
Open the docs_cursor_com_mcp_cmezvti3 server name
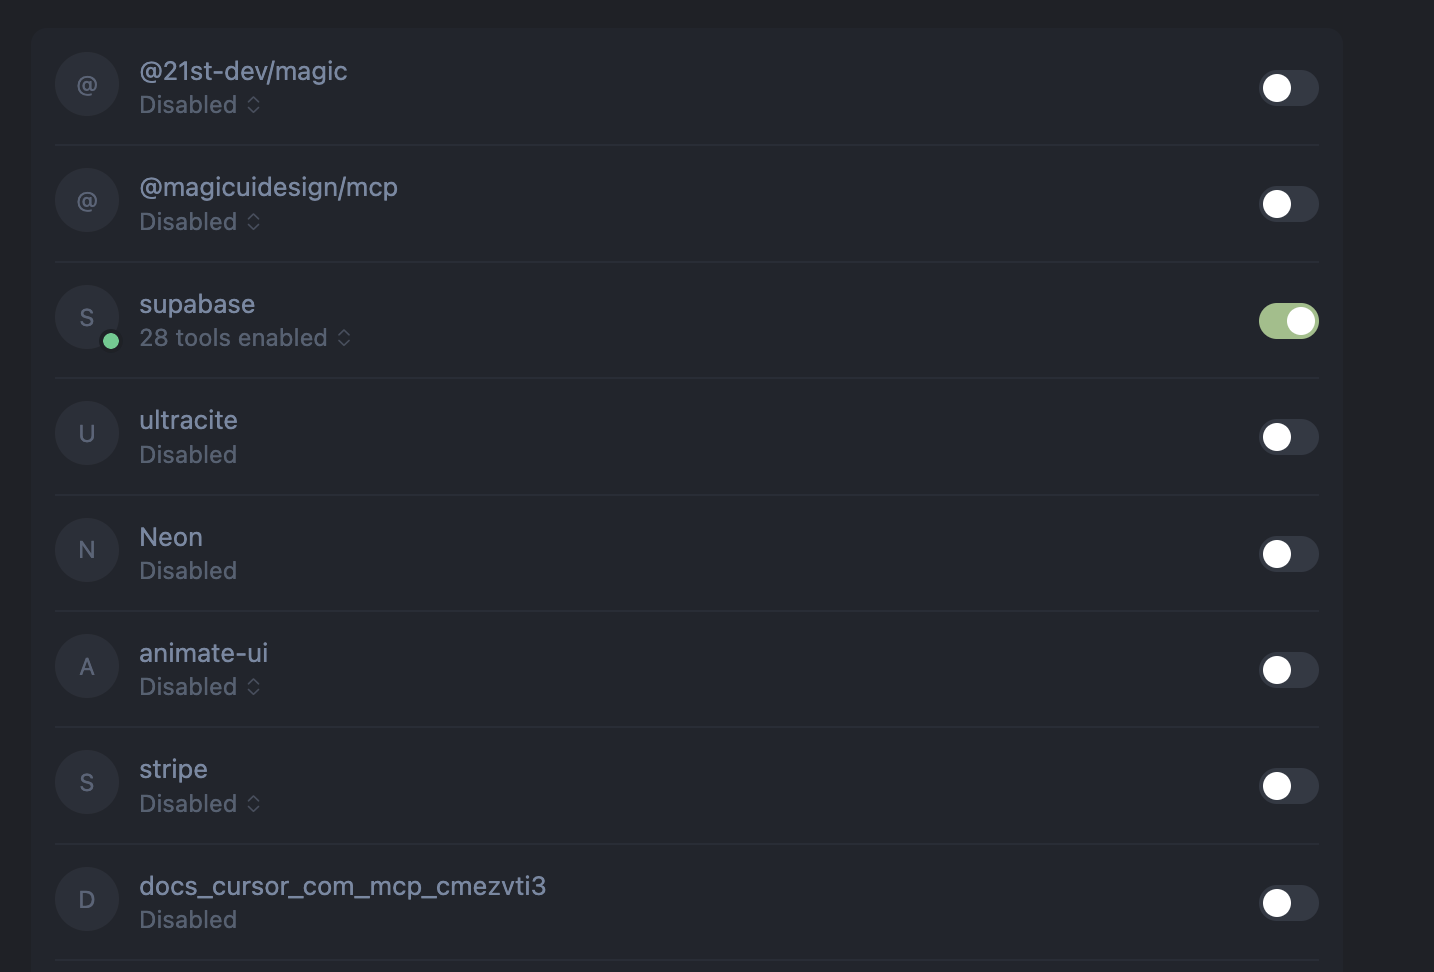coord(342,886)
